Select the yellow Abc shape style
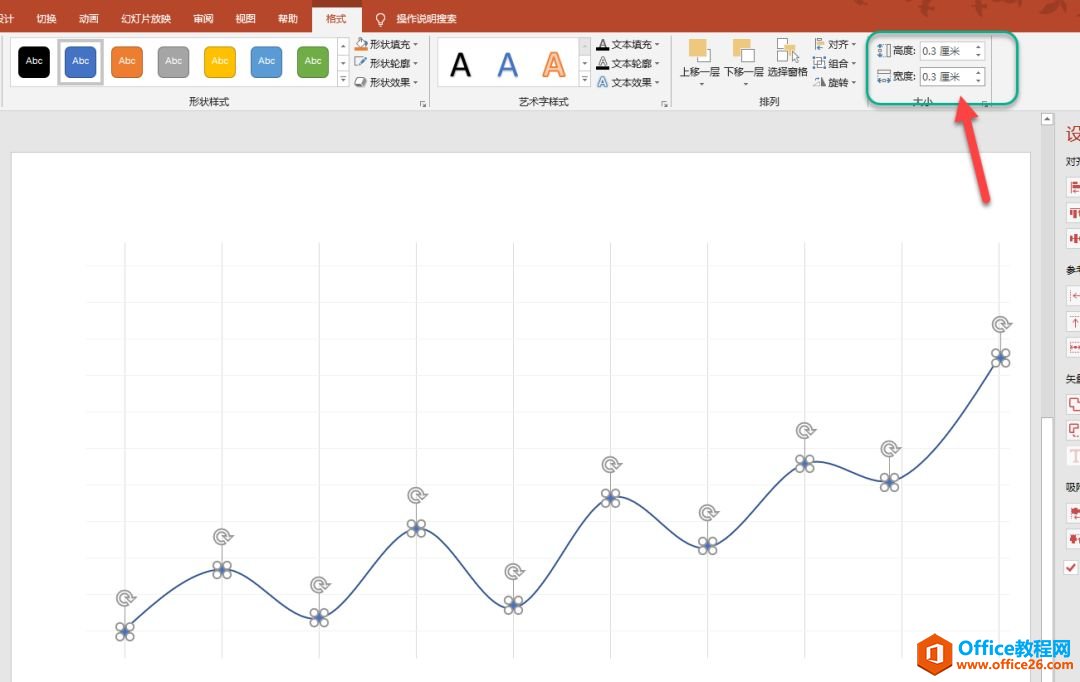This screenshot has height=682, width=1080. (220, 61)
